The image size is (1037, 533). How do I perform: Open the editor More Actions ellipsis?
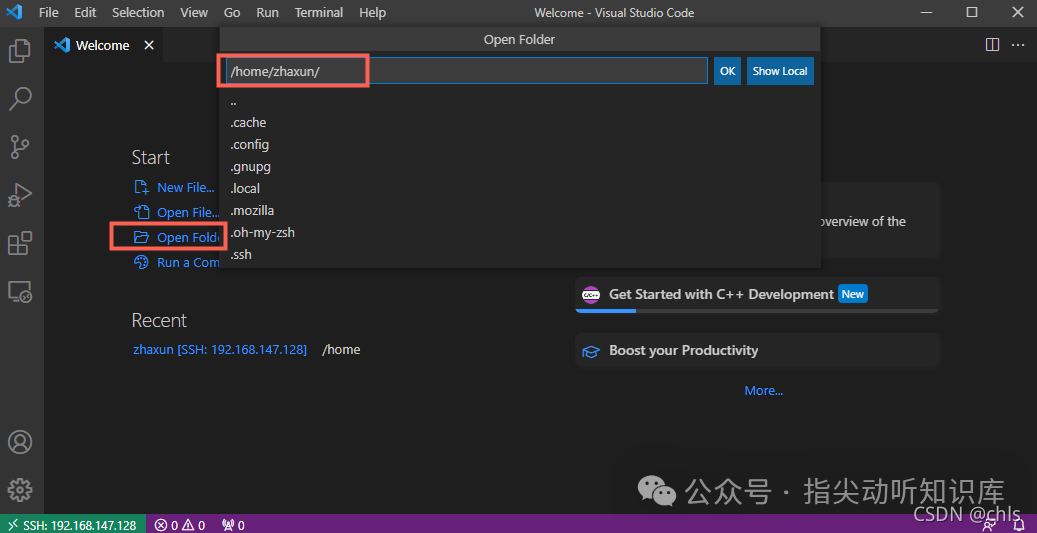[1018, 45]
